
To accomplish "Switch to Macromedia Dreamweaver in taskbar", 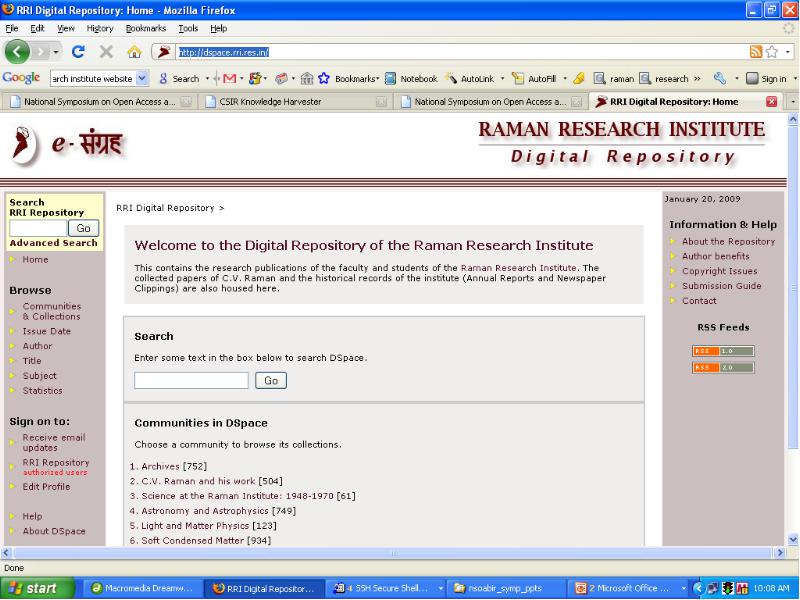I will [x=141, y=588].
